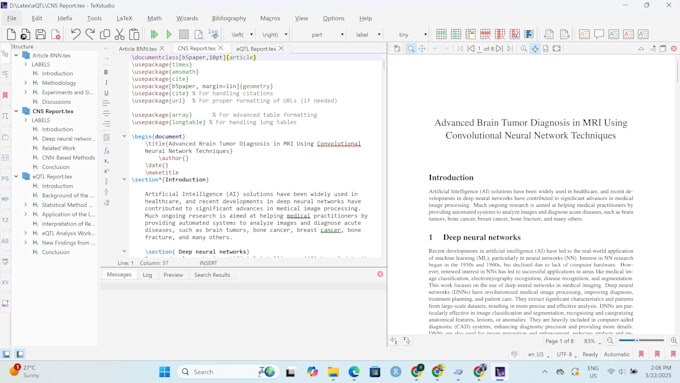Collapse the Article BNN.tex tree node

point(16,56)
